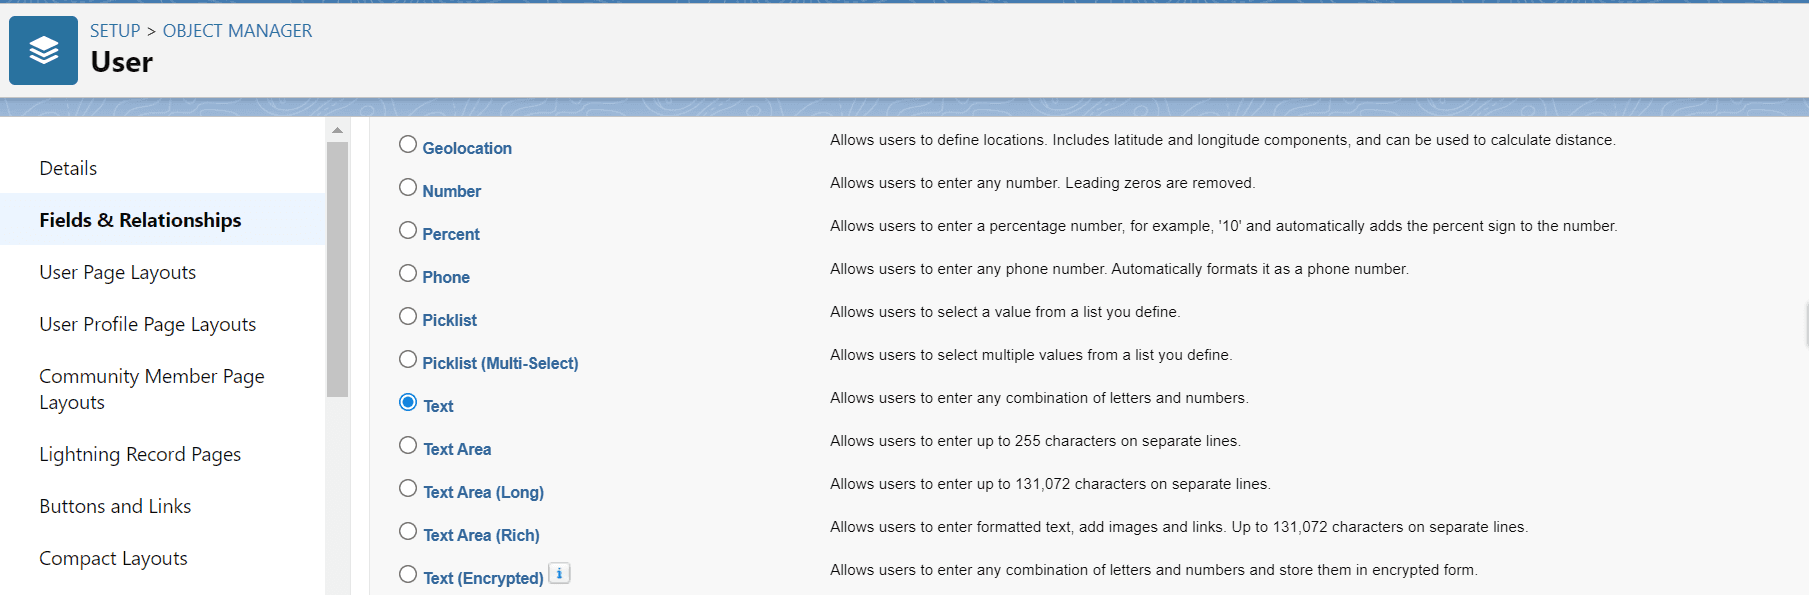Pick the Phone data type

[408, 273]
